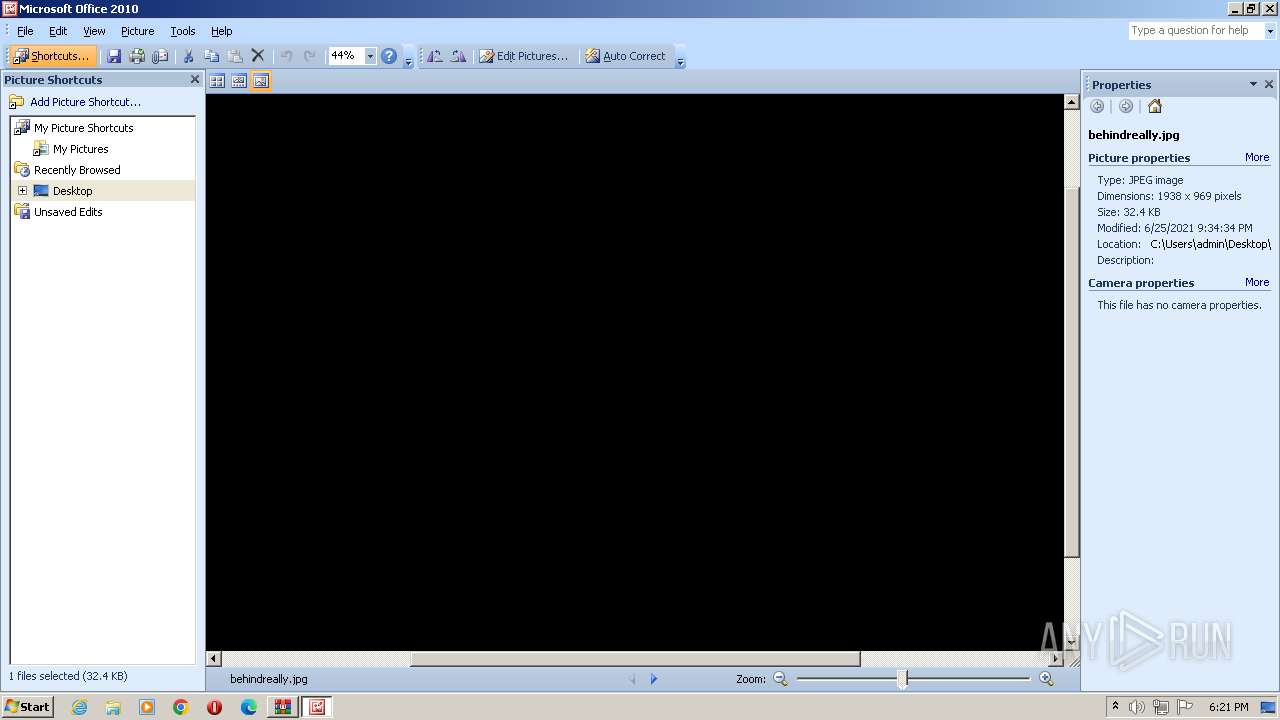Viewport: 1280px width, 720px height.
Task: Click the Undo arrow icon
Action: 286,56
